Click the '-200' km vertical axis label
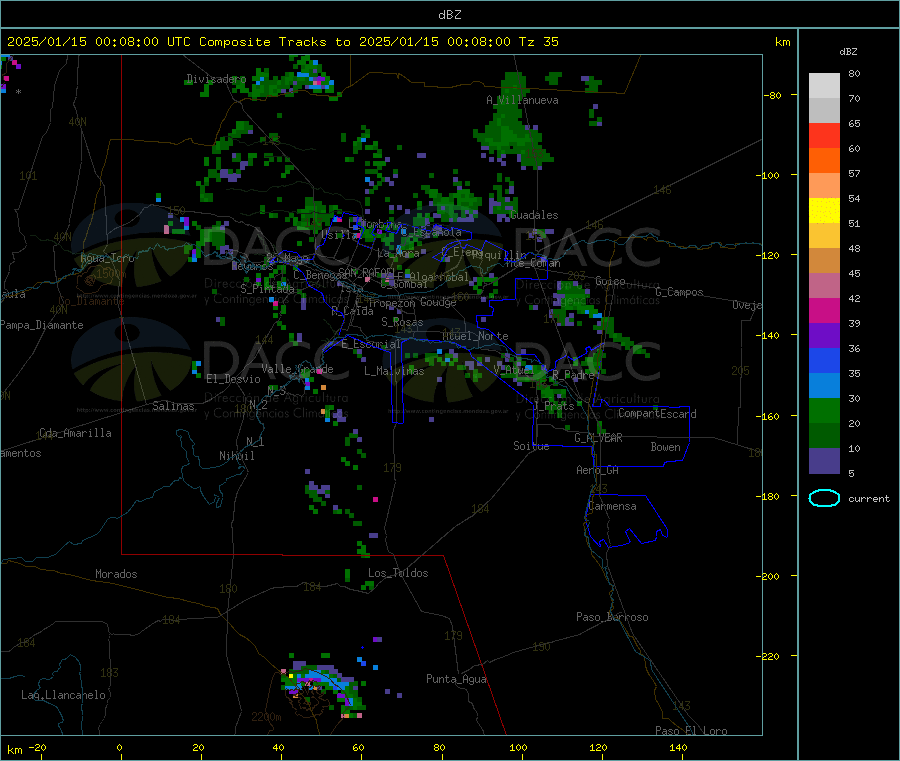 pyautogui.click(x=767, y=577)
